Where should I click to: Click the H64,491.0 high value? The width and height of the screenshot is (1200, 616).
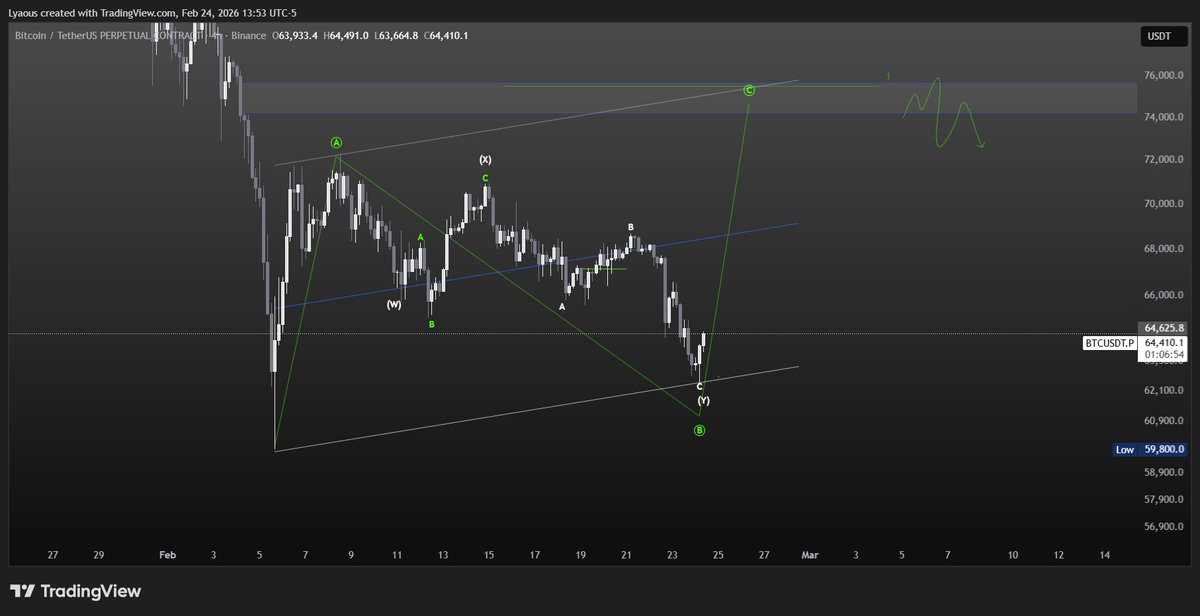click(345, 36)
